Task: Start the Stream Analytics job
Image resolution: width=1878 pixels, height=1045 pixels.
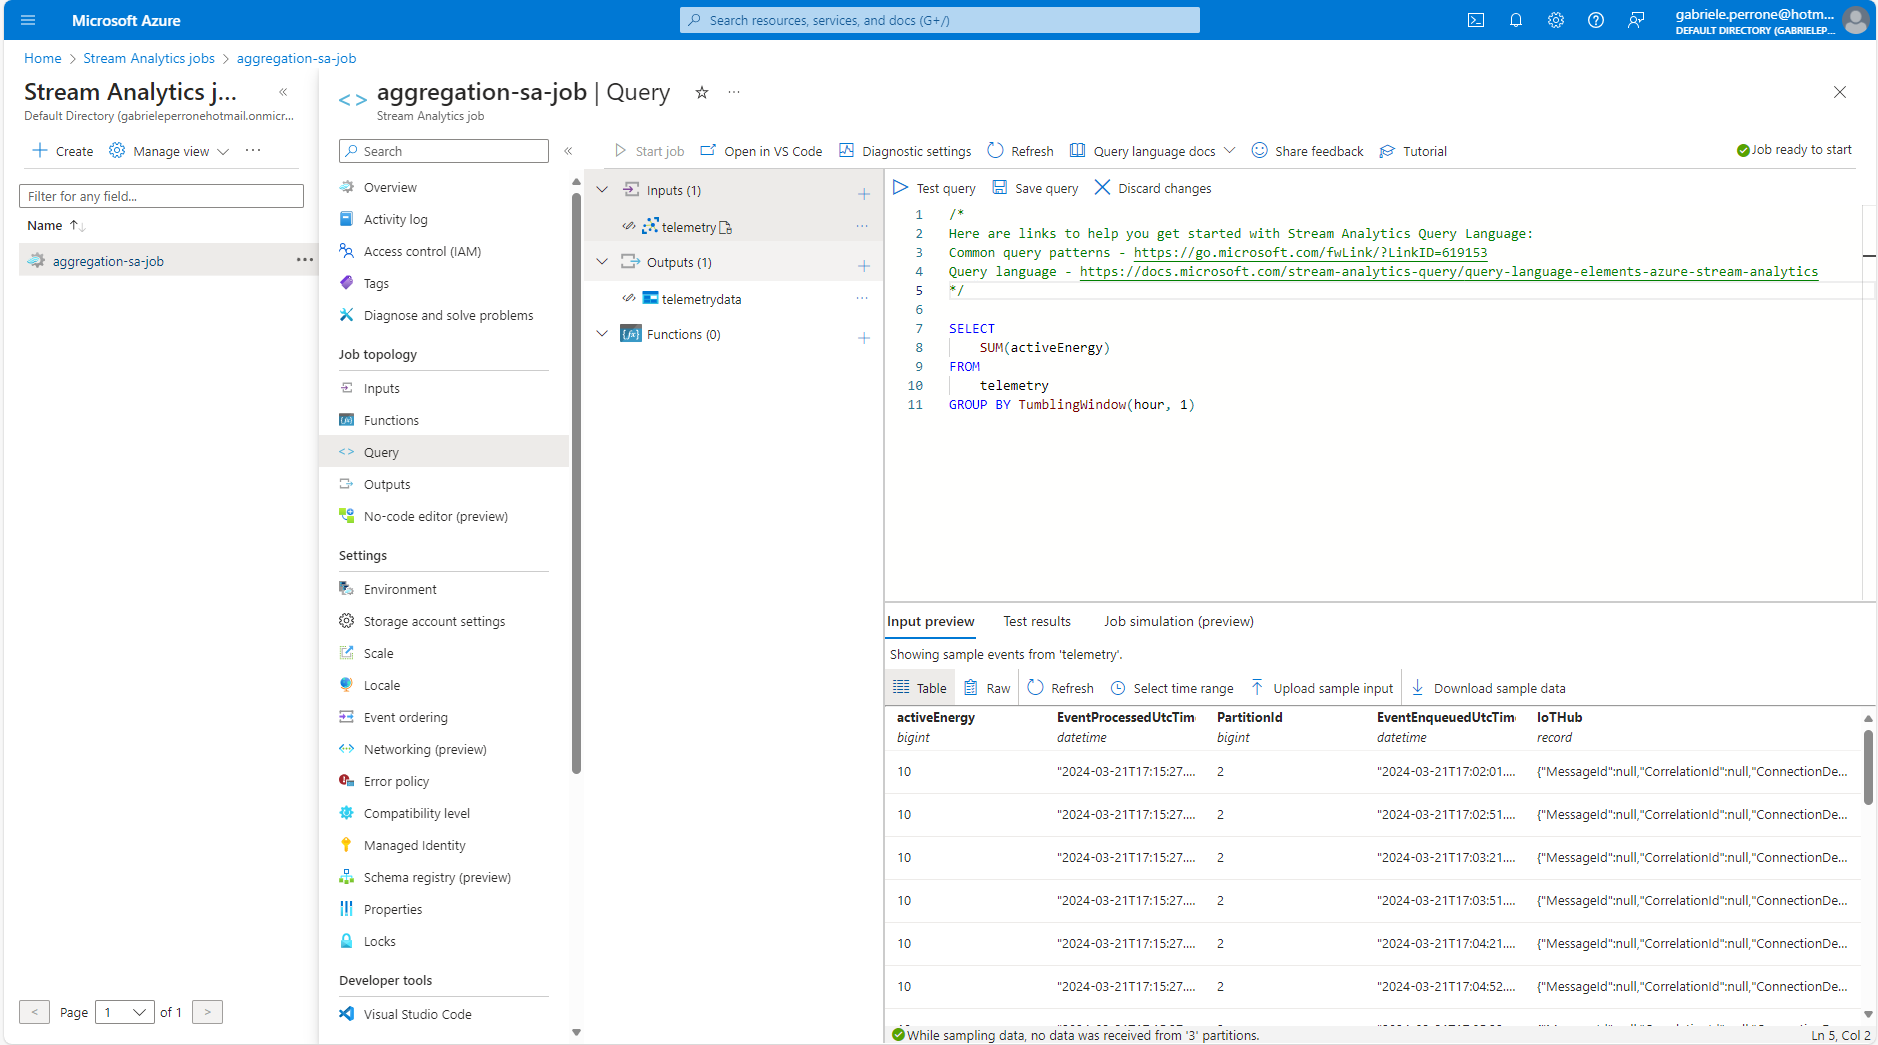Action: pos(648,151)
